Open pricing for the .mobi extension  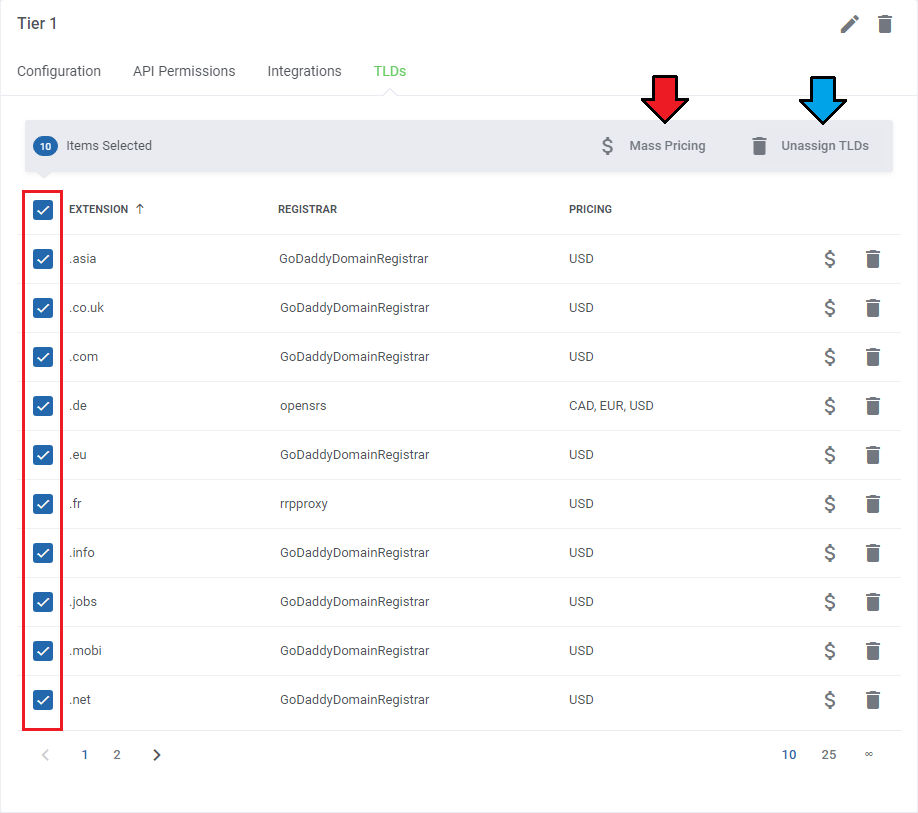click(830, 651)
